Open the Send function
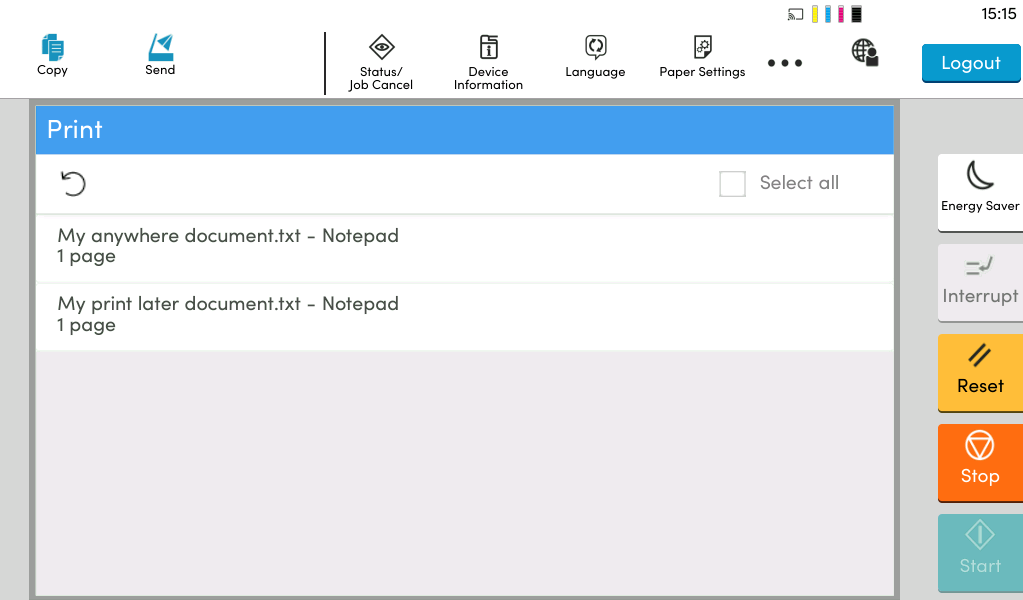The width and height of the screenshot is (1023, 600). 160,55
